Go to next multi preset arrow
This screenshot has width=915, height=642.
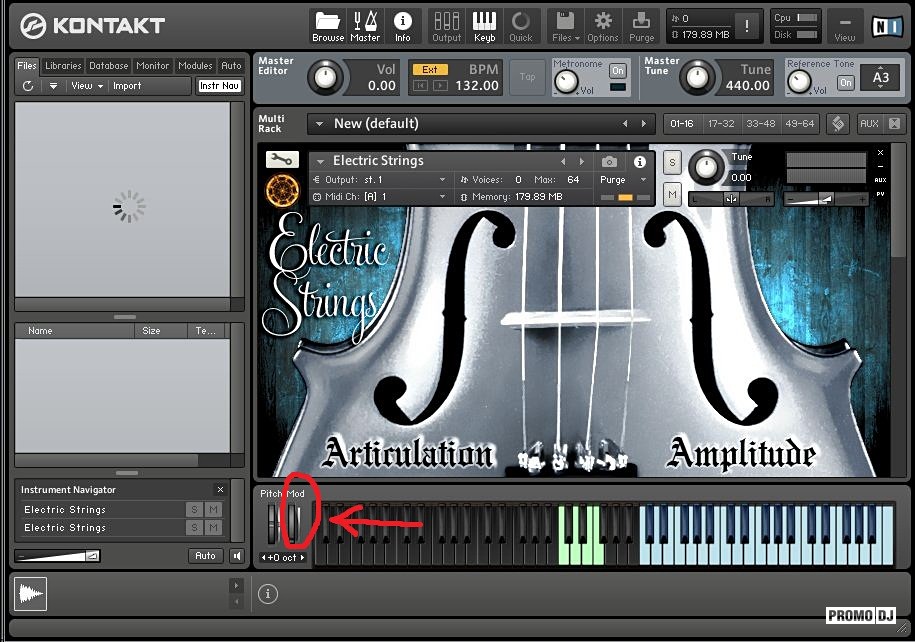pyautogui.click(x=644, y=124)
